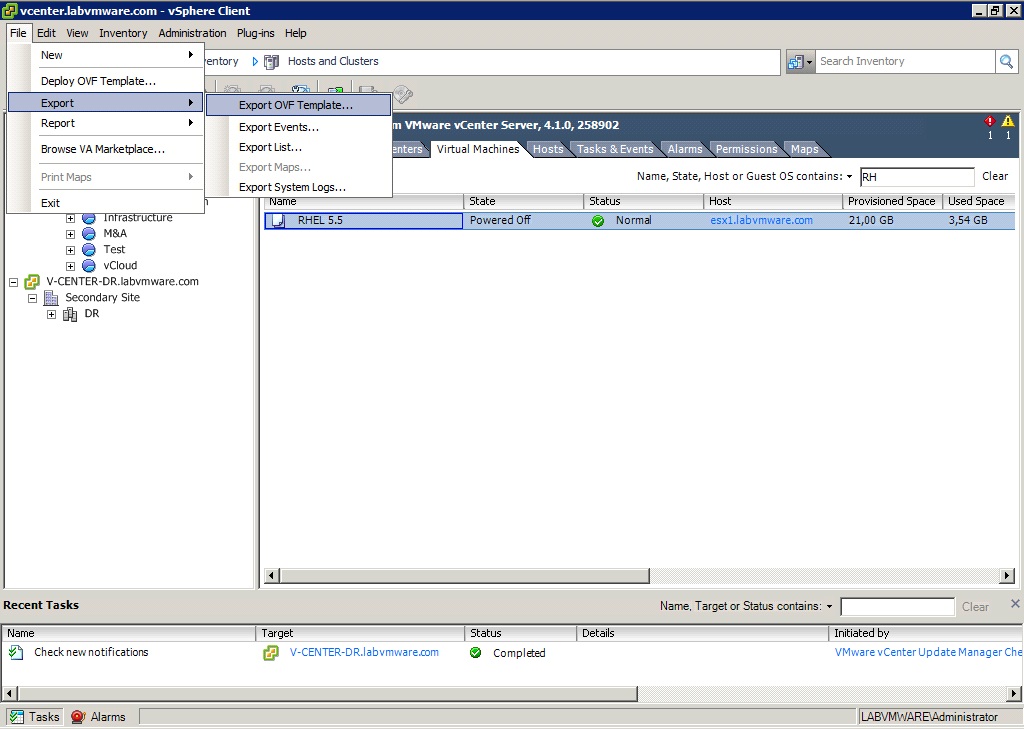Open the VMware vCenter Update Manager link
The width and height of the screenshot is (1024, 729).
(929, 652)
